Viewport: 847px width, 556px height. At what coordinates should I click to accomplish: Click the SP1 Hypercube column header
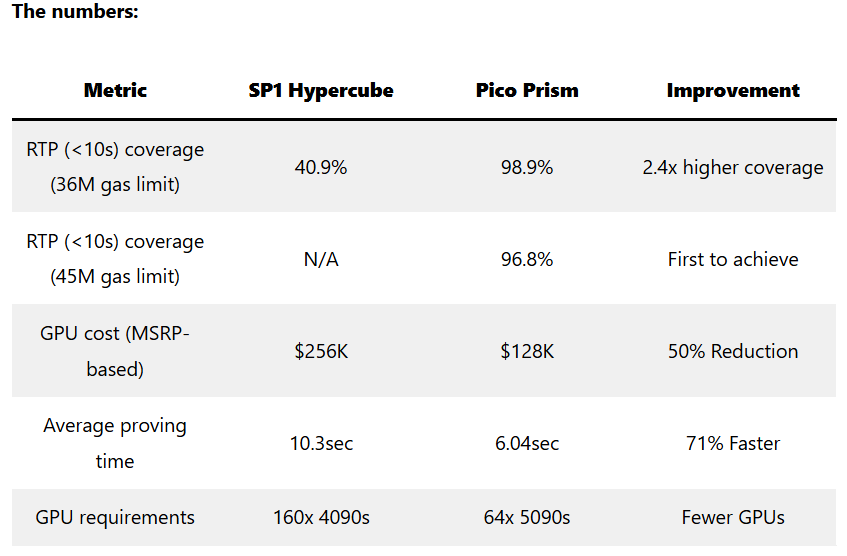[321, 90]
